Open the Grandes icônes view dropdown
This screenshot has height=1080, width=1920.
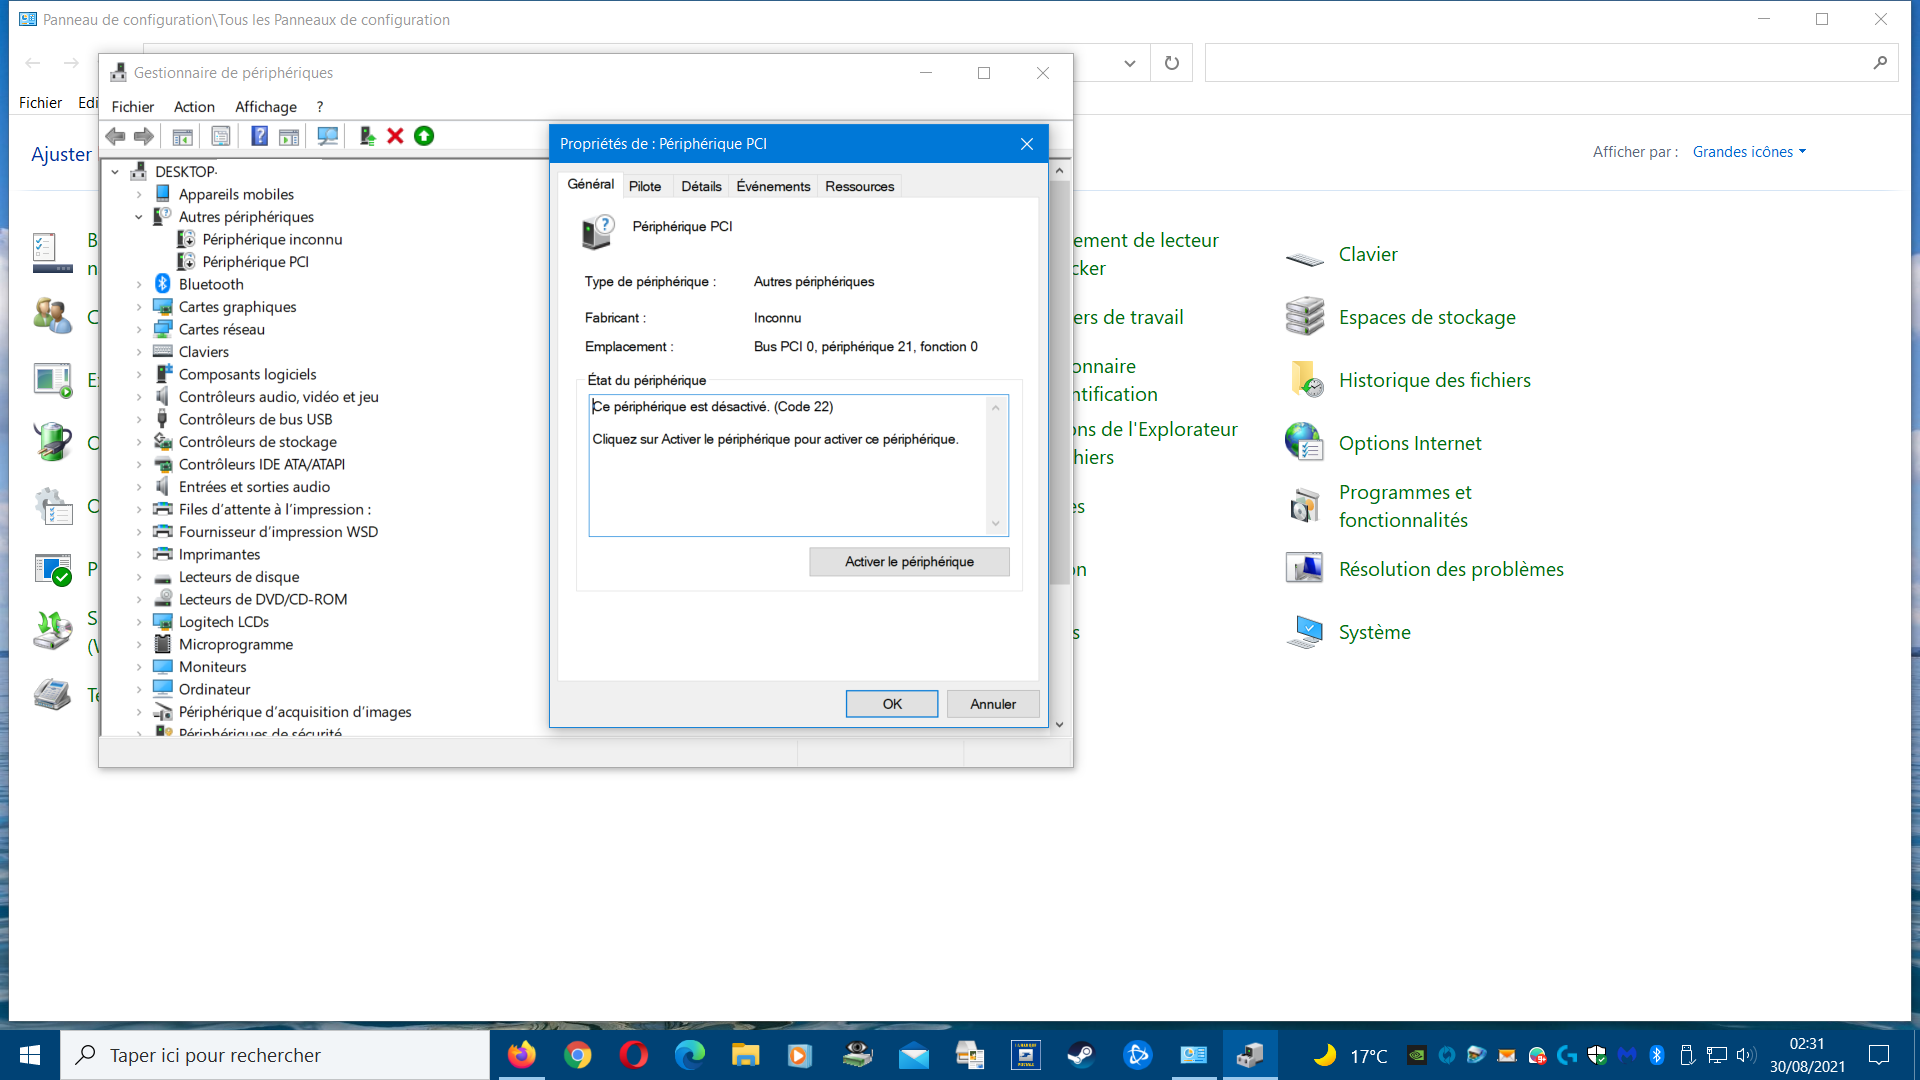(x=1749, y=152)
